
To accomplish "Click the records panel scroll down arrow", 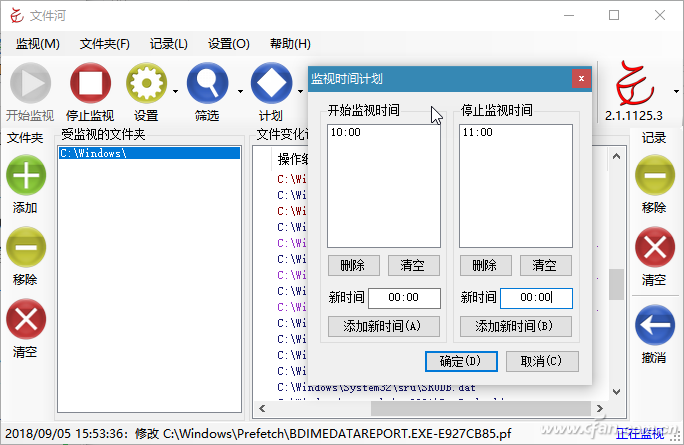I will 616,392.
